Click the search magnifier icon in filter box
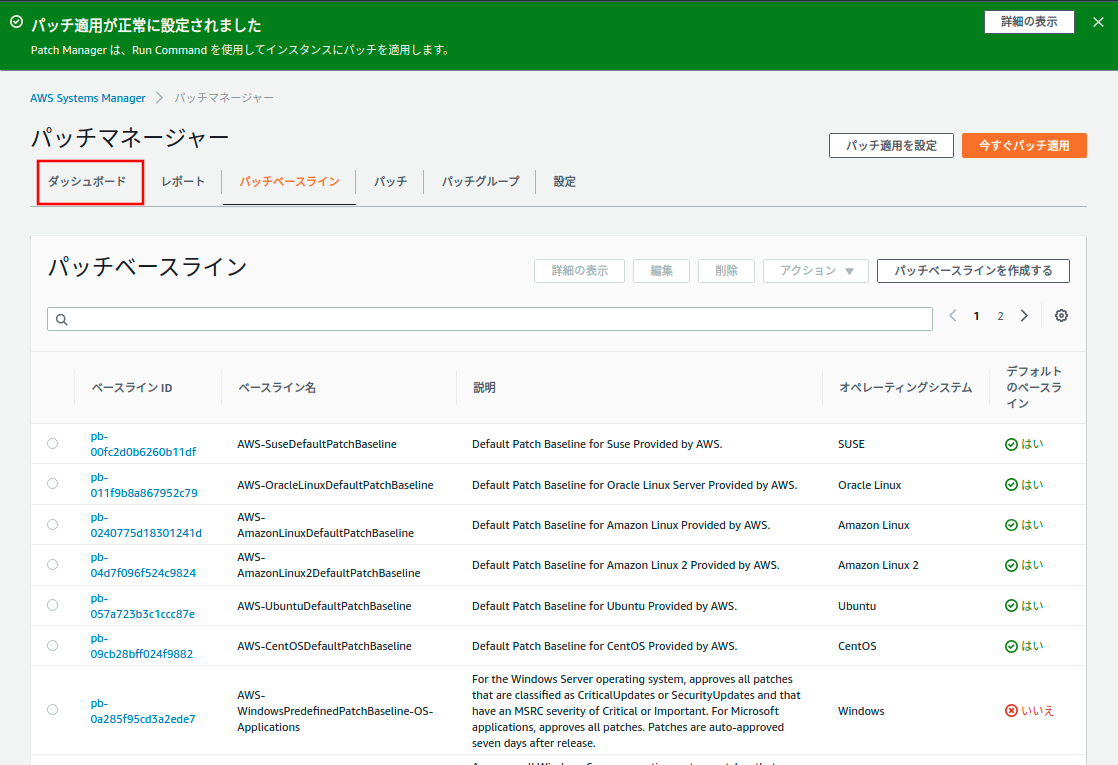The image size is (1118, 765). (x=62, y=319)
